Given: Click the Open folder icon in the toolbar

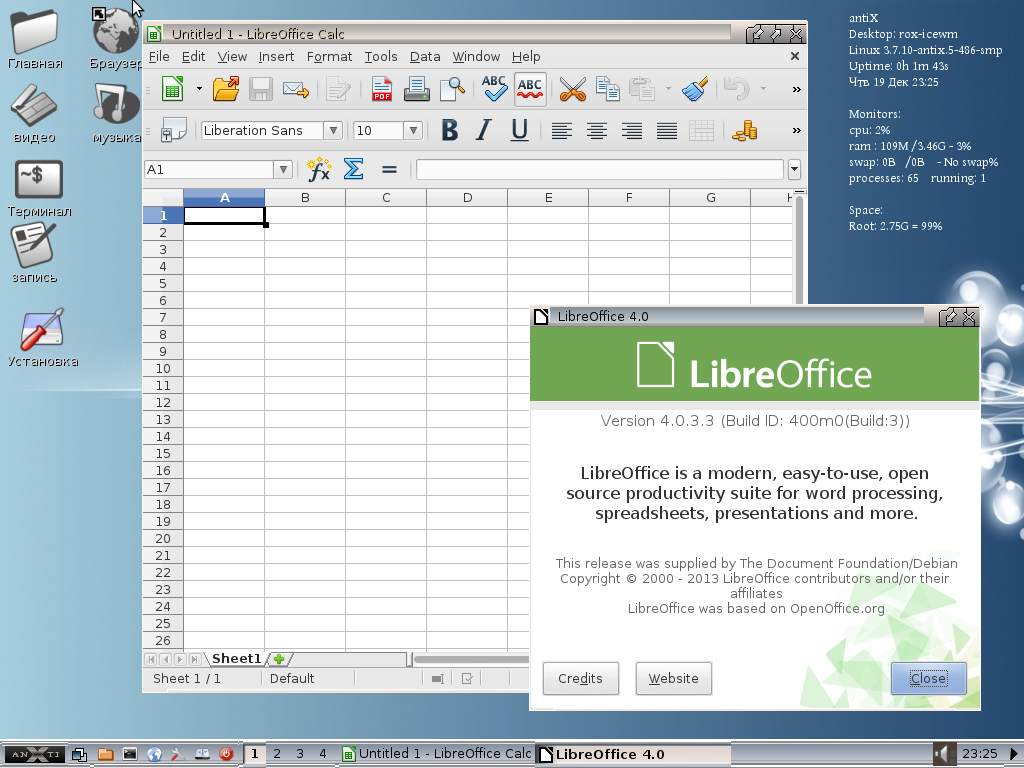Looking at the screenshot, I should (226, 89).
